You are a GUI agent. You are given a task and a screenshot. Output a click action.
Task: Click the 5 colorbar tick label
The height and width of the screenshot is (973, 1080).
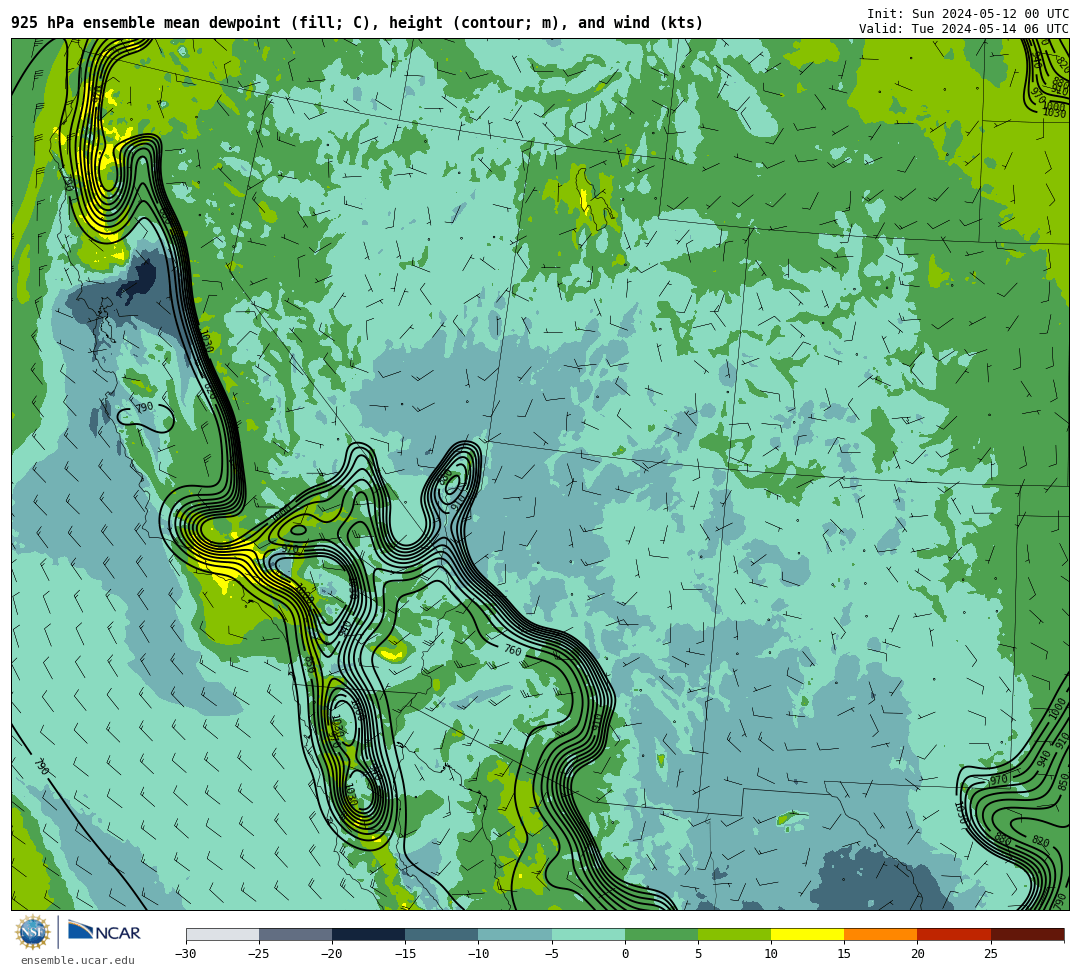pos(698,954)
